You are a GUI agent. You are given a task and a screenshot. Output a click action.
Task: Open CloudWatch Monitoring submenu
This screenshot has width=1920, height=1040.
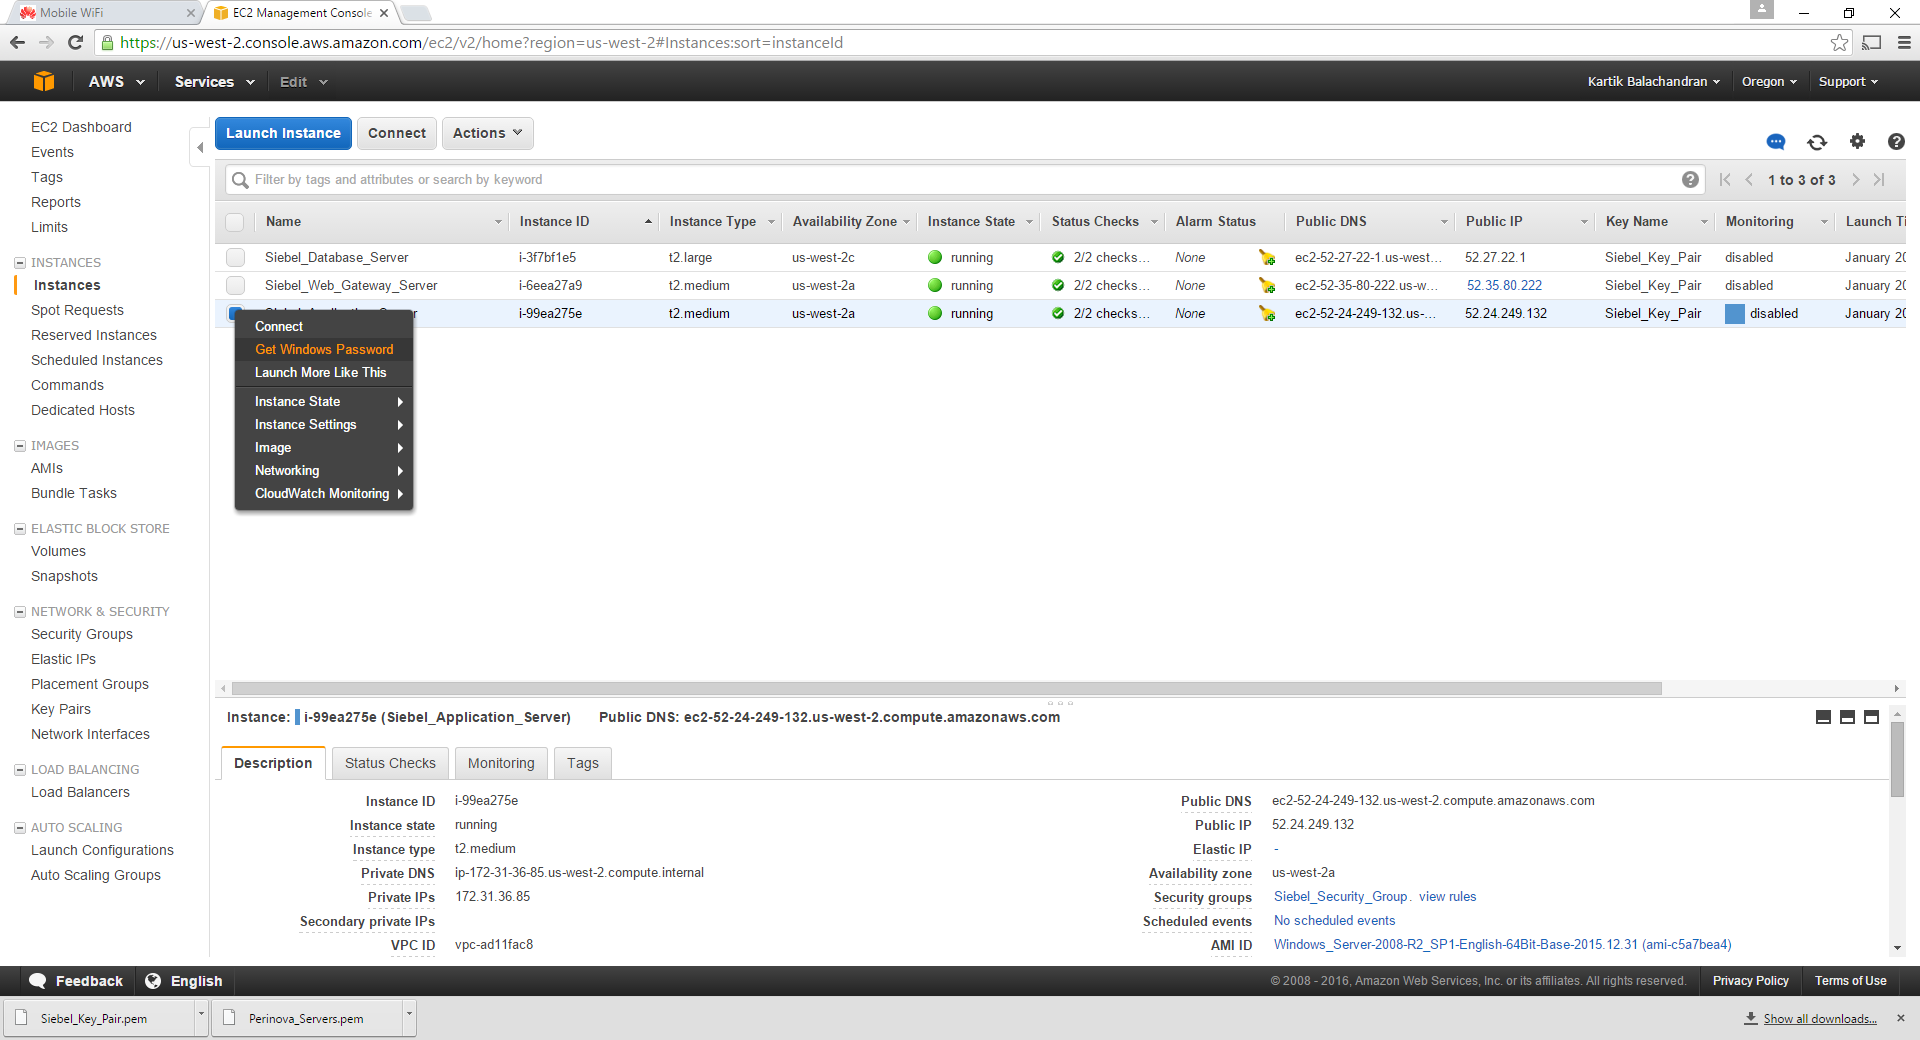pos(324,493)
